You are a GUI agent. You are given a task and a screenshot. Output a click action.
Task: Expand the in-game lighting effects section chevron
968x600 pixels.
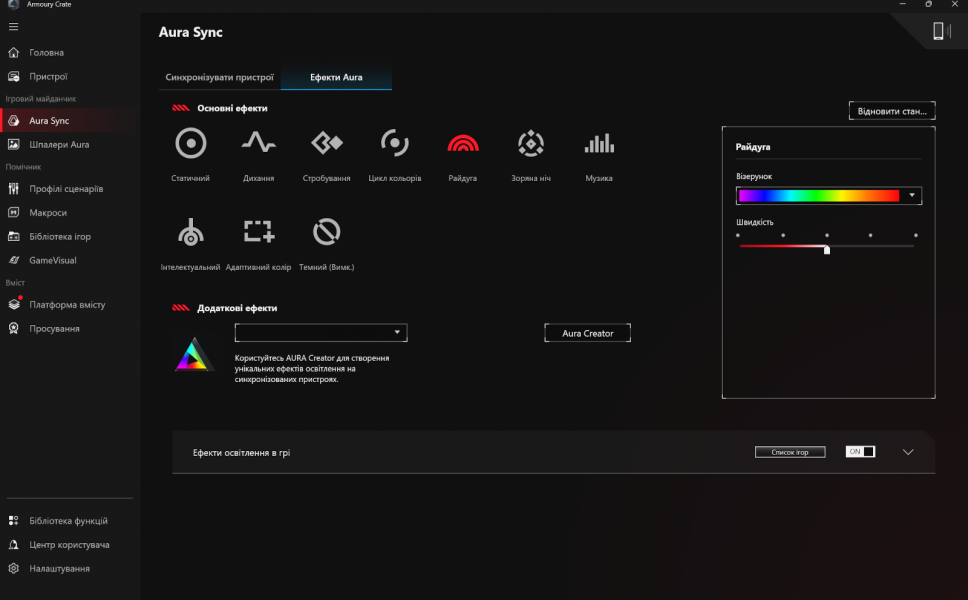tap(908, 452)
